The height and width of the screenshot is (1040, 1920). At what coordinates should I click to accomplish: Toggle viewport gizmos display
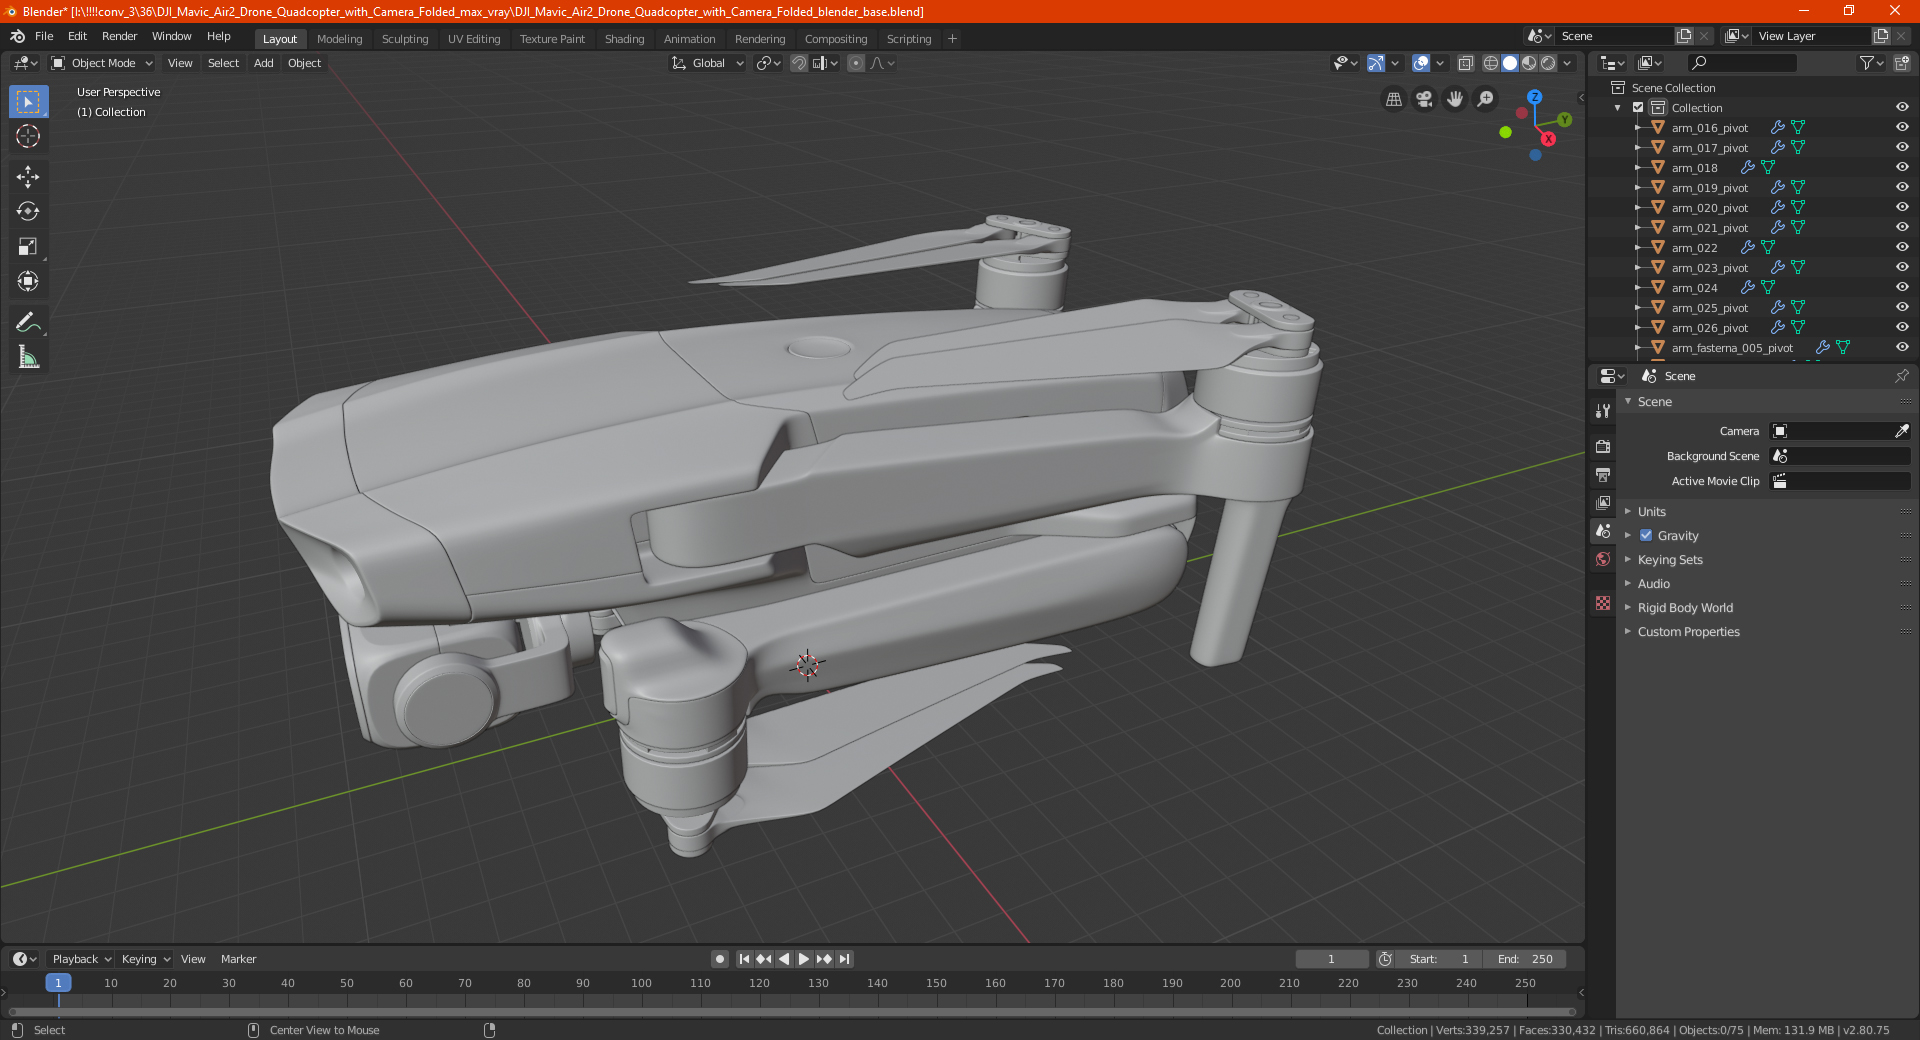(1376, 63)
